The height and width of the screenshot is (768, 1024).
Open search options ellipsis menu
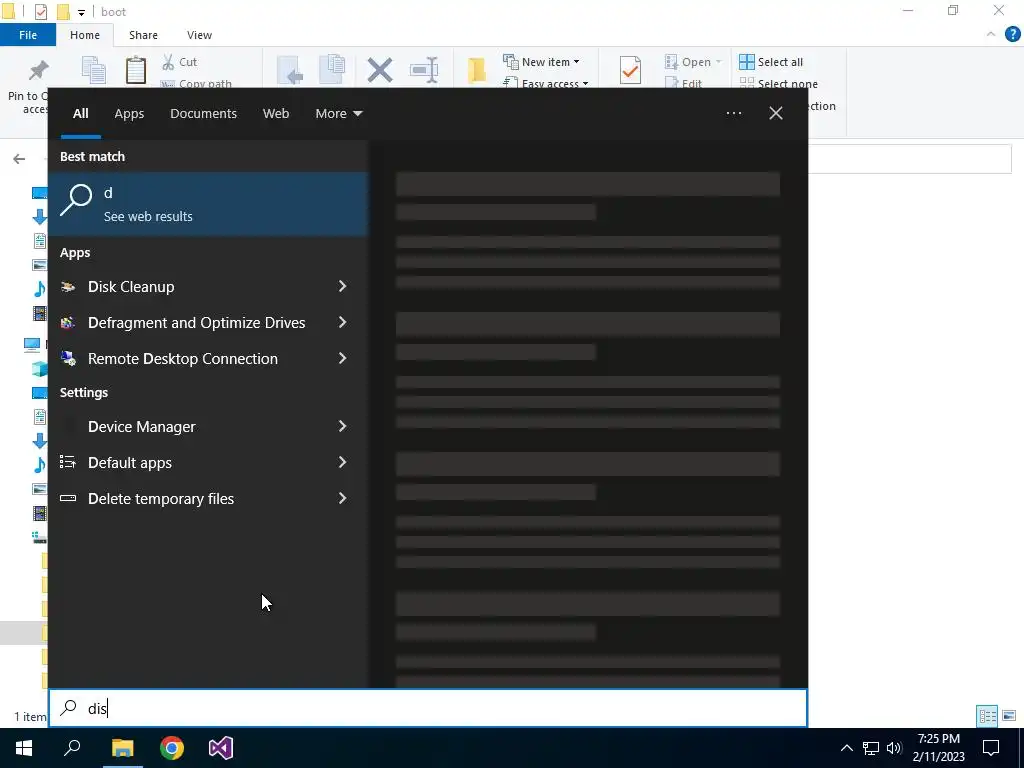(734, 113)
